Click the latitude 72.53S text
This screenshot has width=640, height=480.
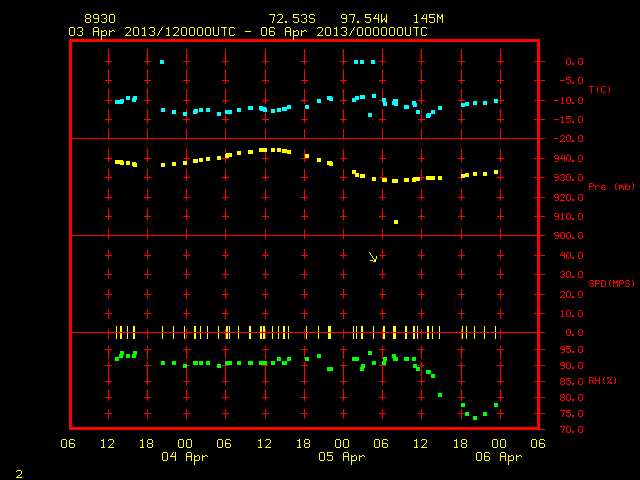tap(292, 19)
